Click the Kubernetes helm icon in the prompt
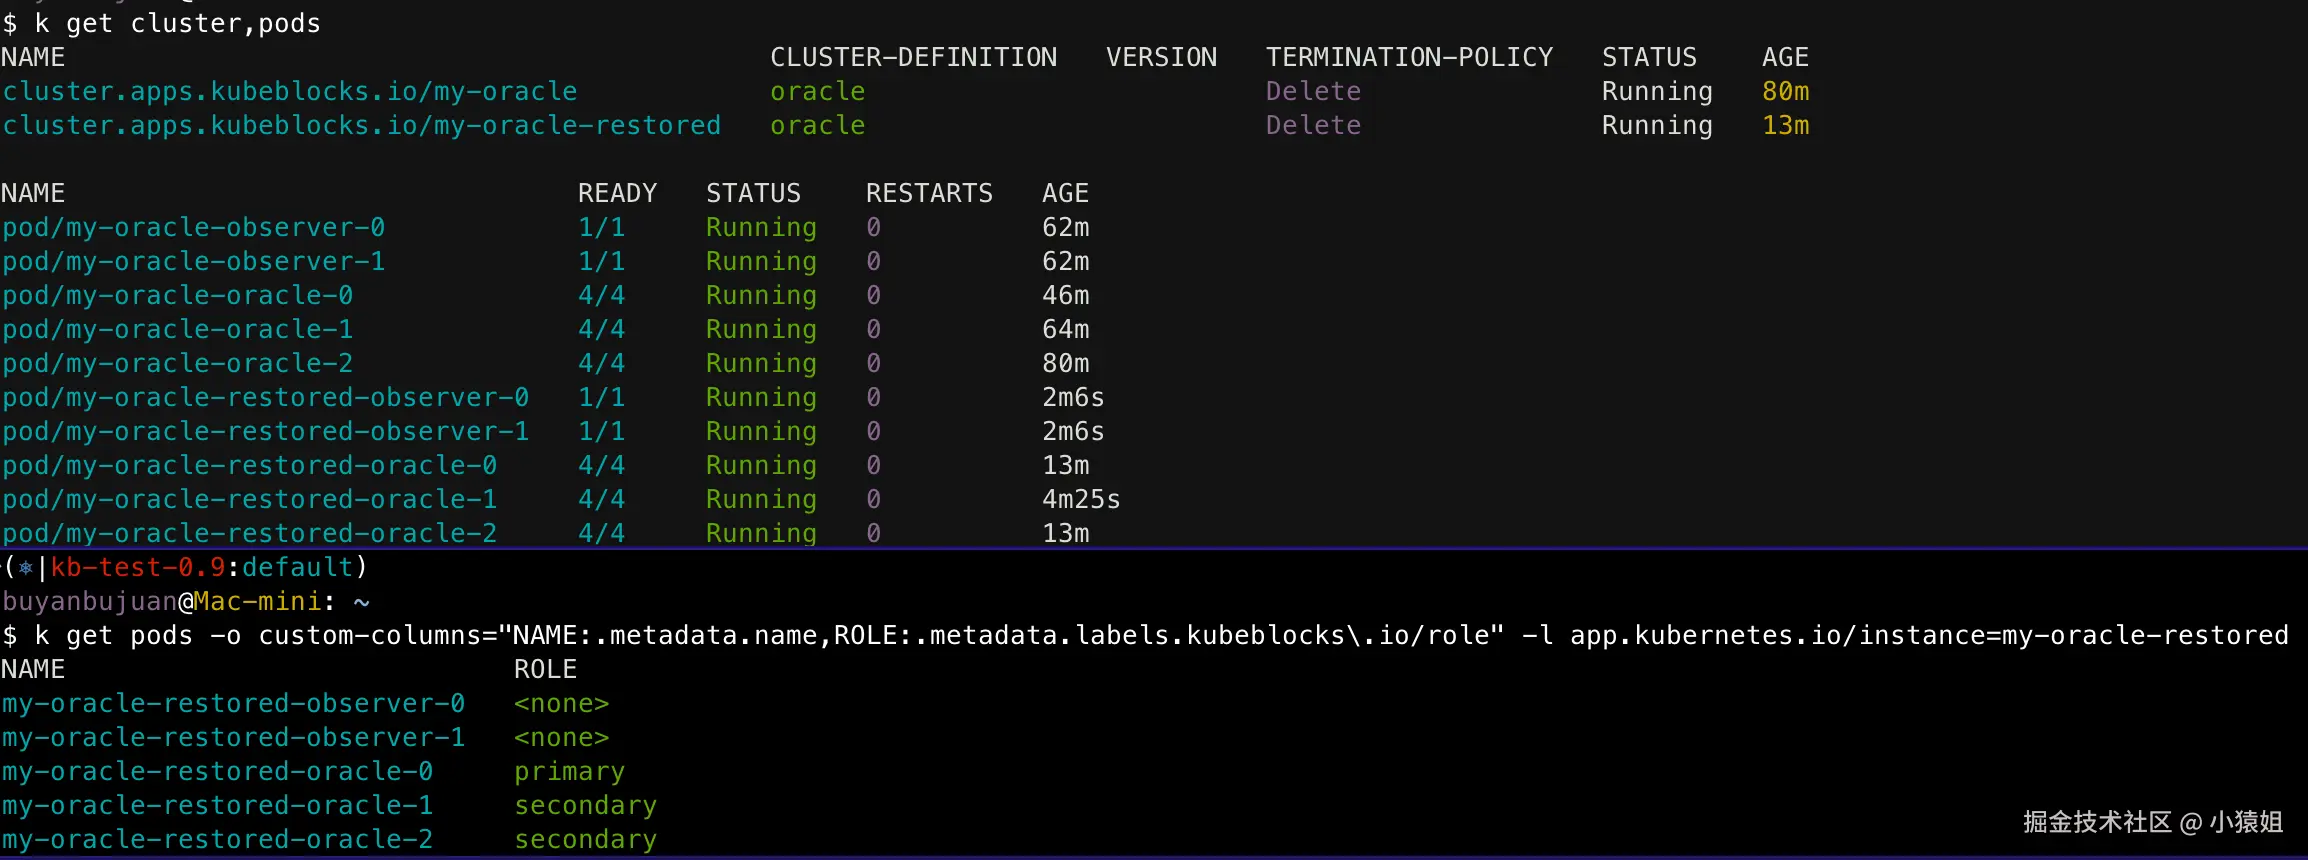Viewport: 2308px width, 860px height. (26, 568)
